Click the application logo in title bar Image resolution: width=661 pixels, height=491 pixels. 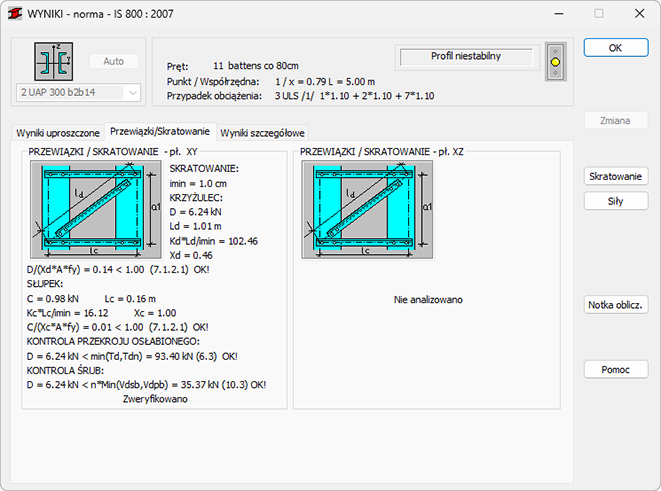tap(15, 13)
